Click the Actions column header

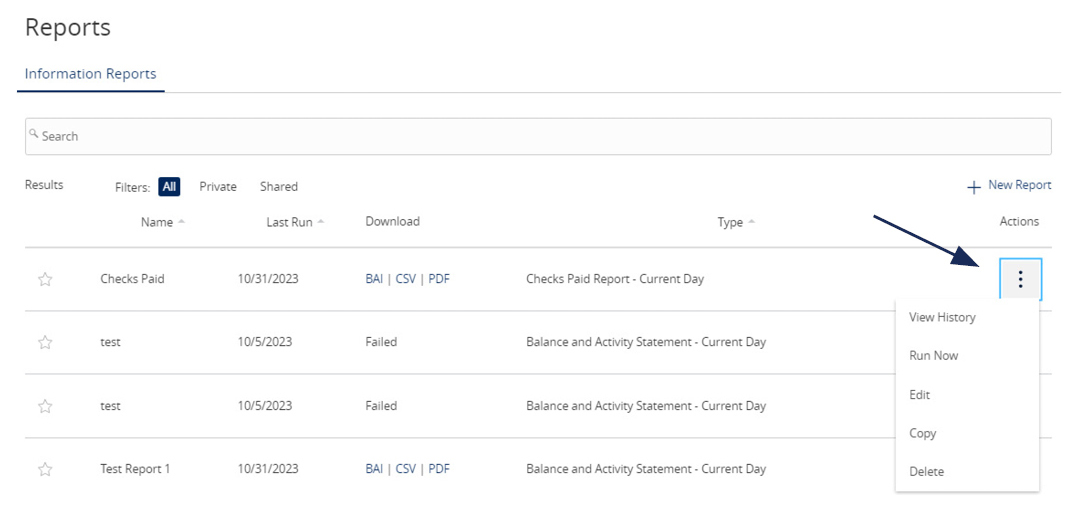point(1019,221)
